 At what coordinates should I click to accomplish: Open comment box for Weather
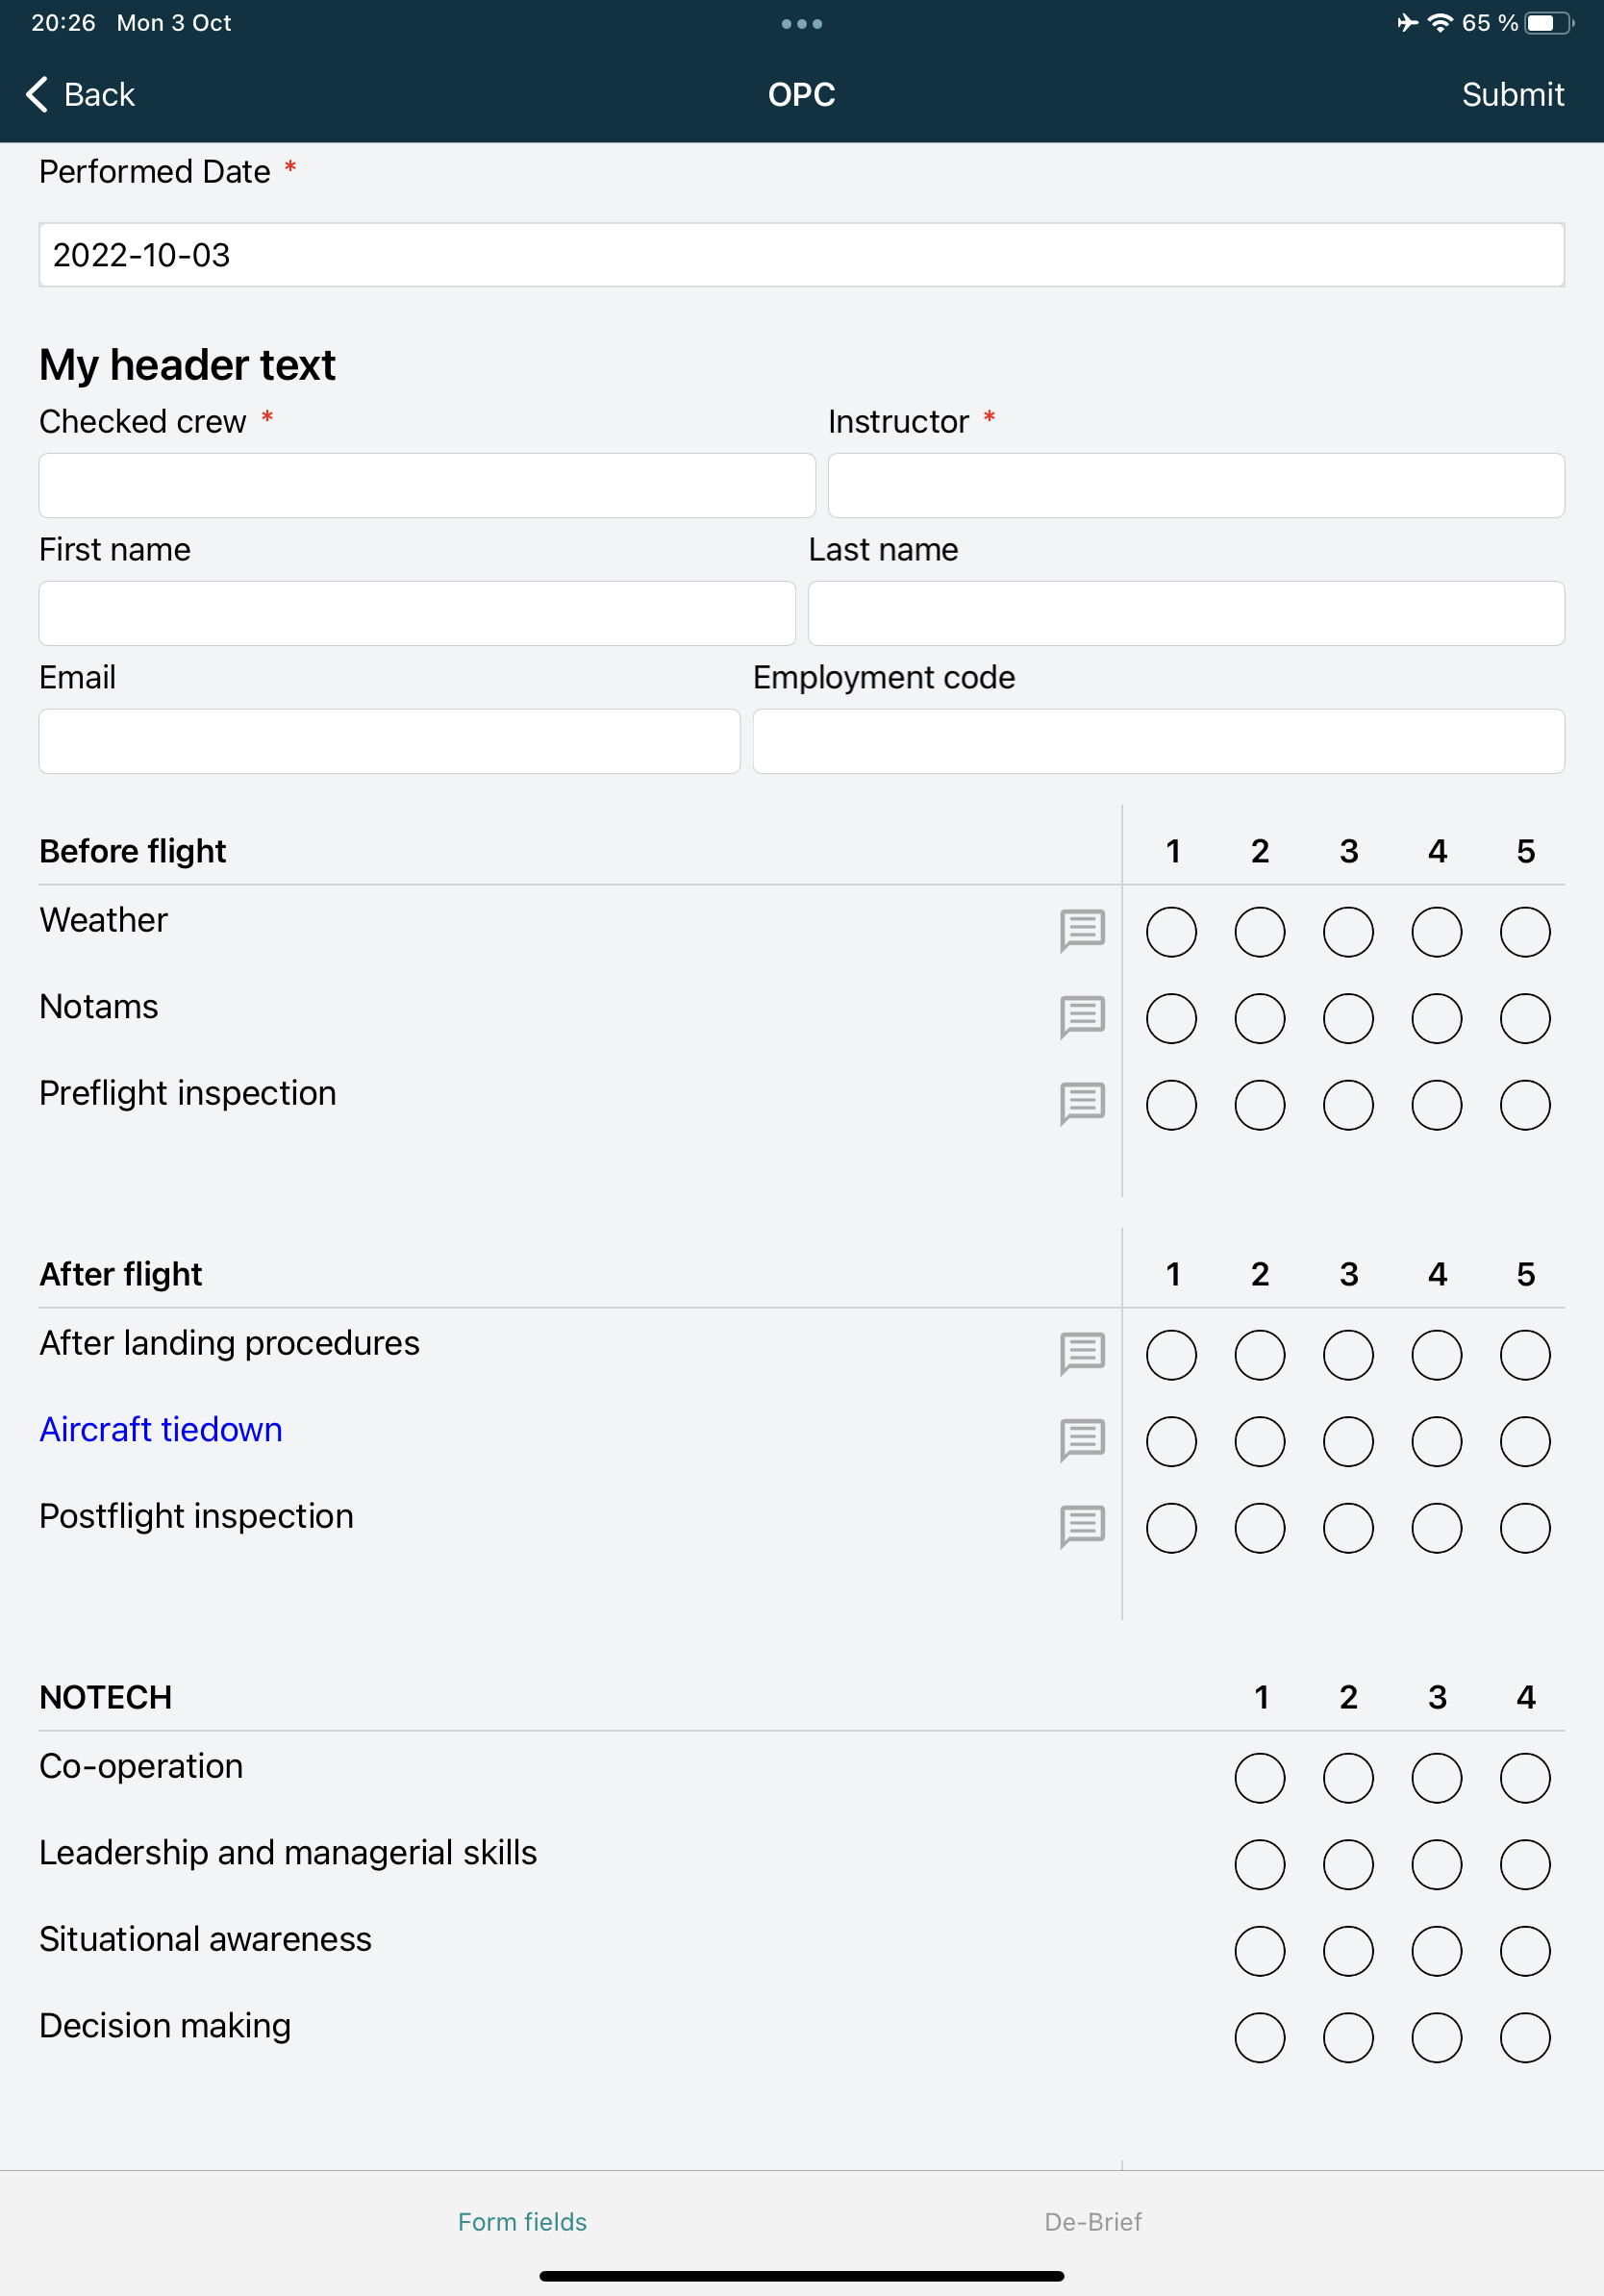(x=1081, y=931)
